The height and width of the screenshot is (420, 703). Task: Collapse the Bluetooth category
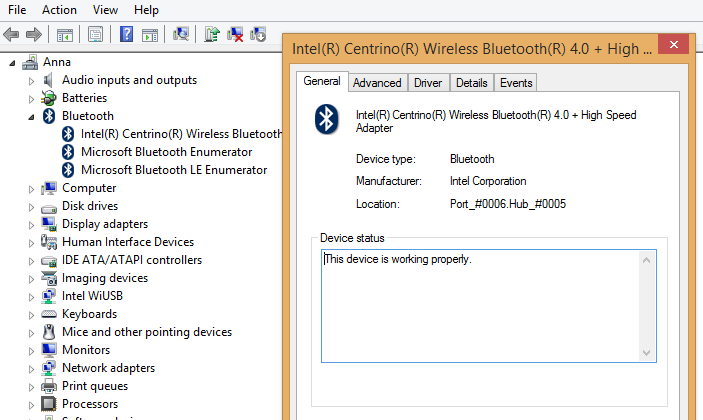tap(31, 117)
